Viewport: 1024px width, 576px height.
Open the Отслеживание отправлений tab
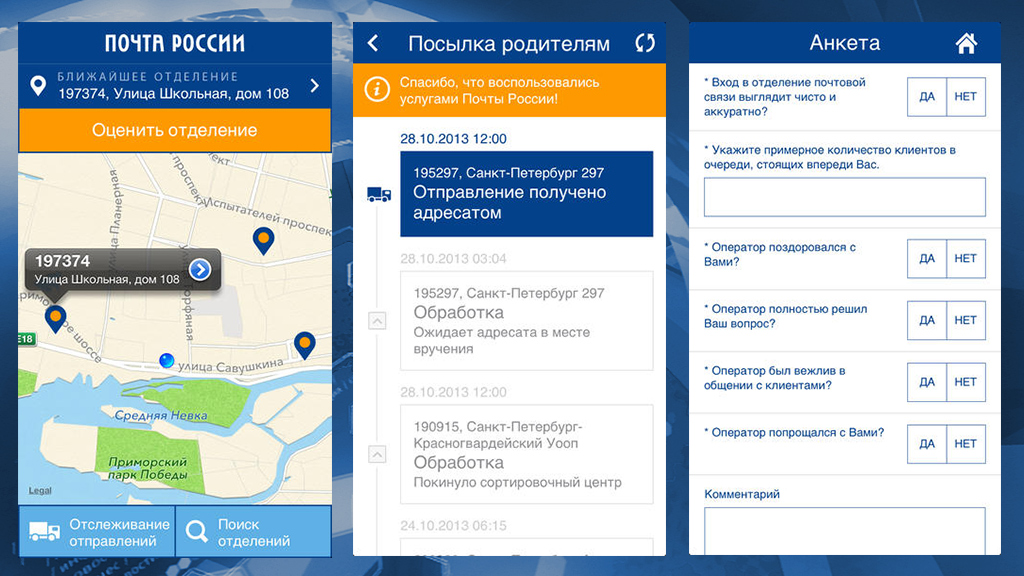pyautogui.click(x=97, y=532)
